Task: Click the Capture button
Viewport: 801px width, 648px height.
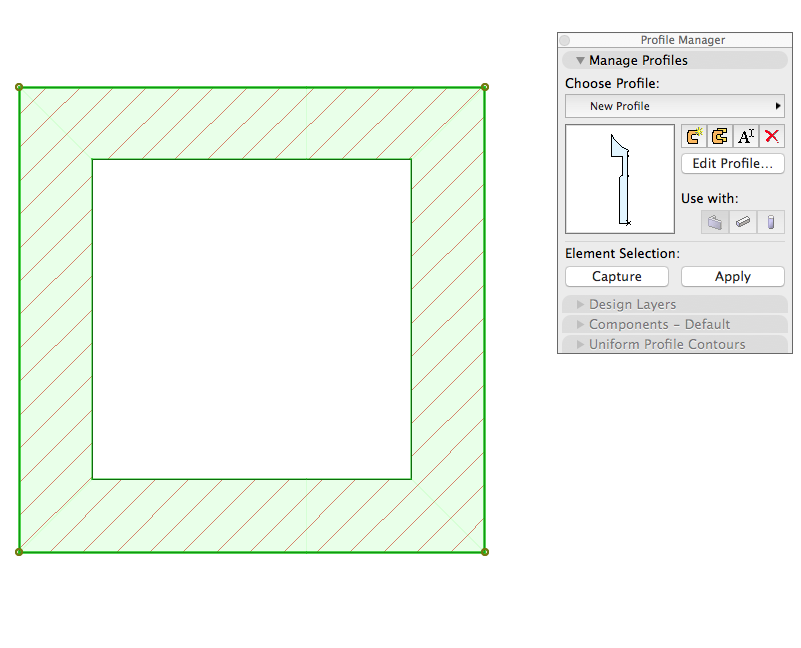Action: (617, 276)
